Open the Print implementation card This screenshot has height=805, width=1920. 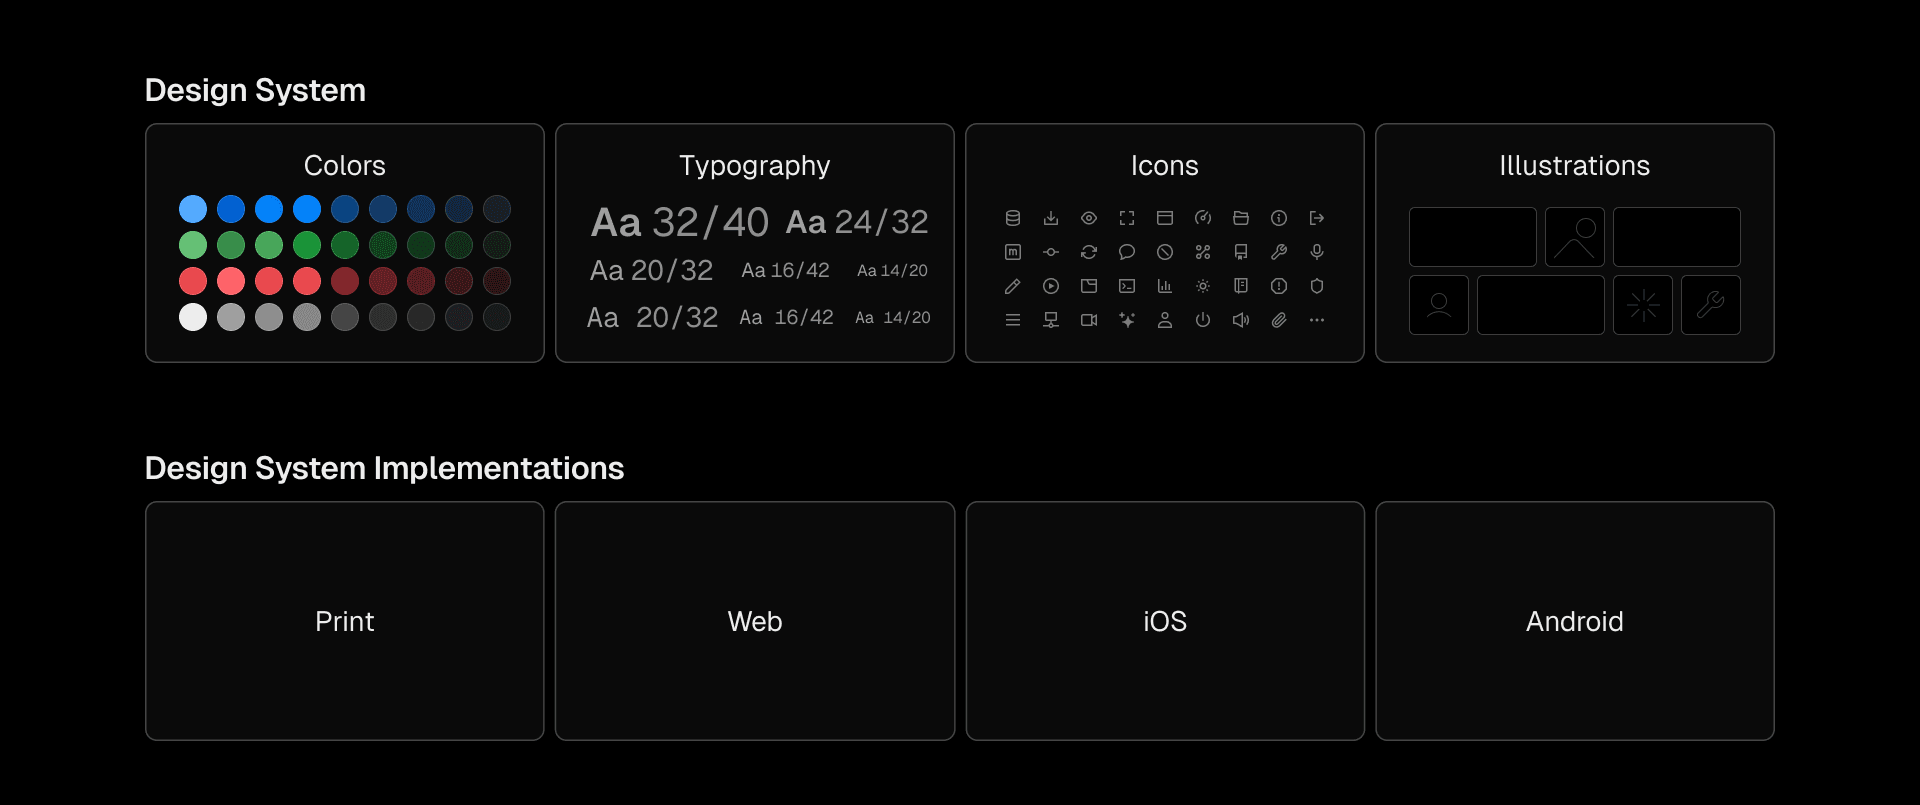tap(345, 621)
